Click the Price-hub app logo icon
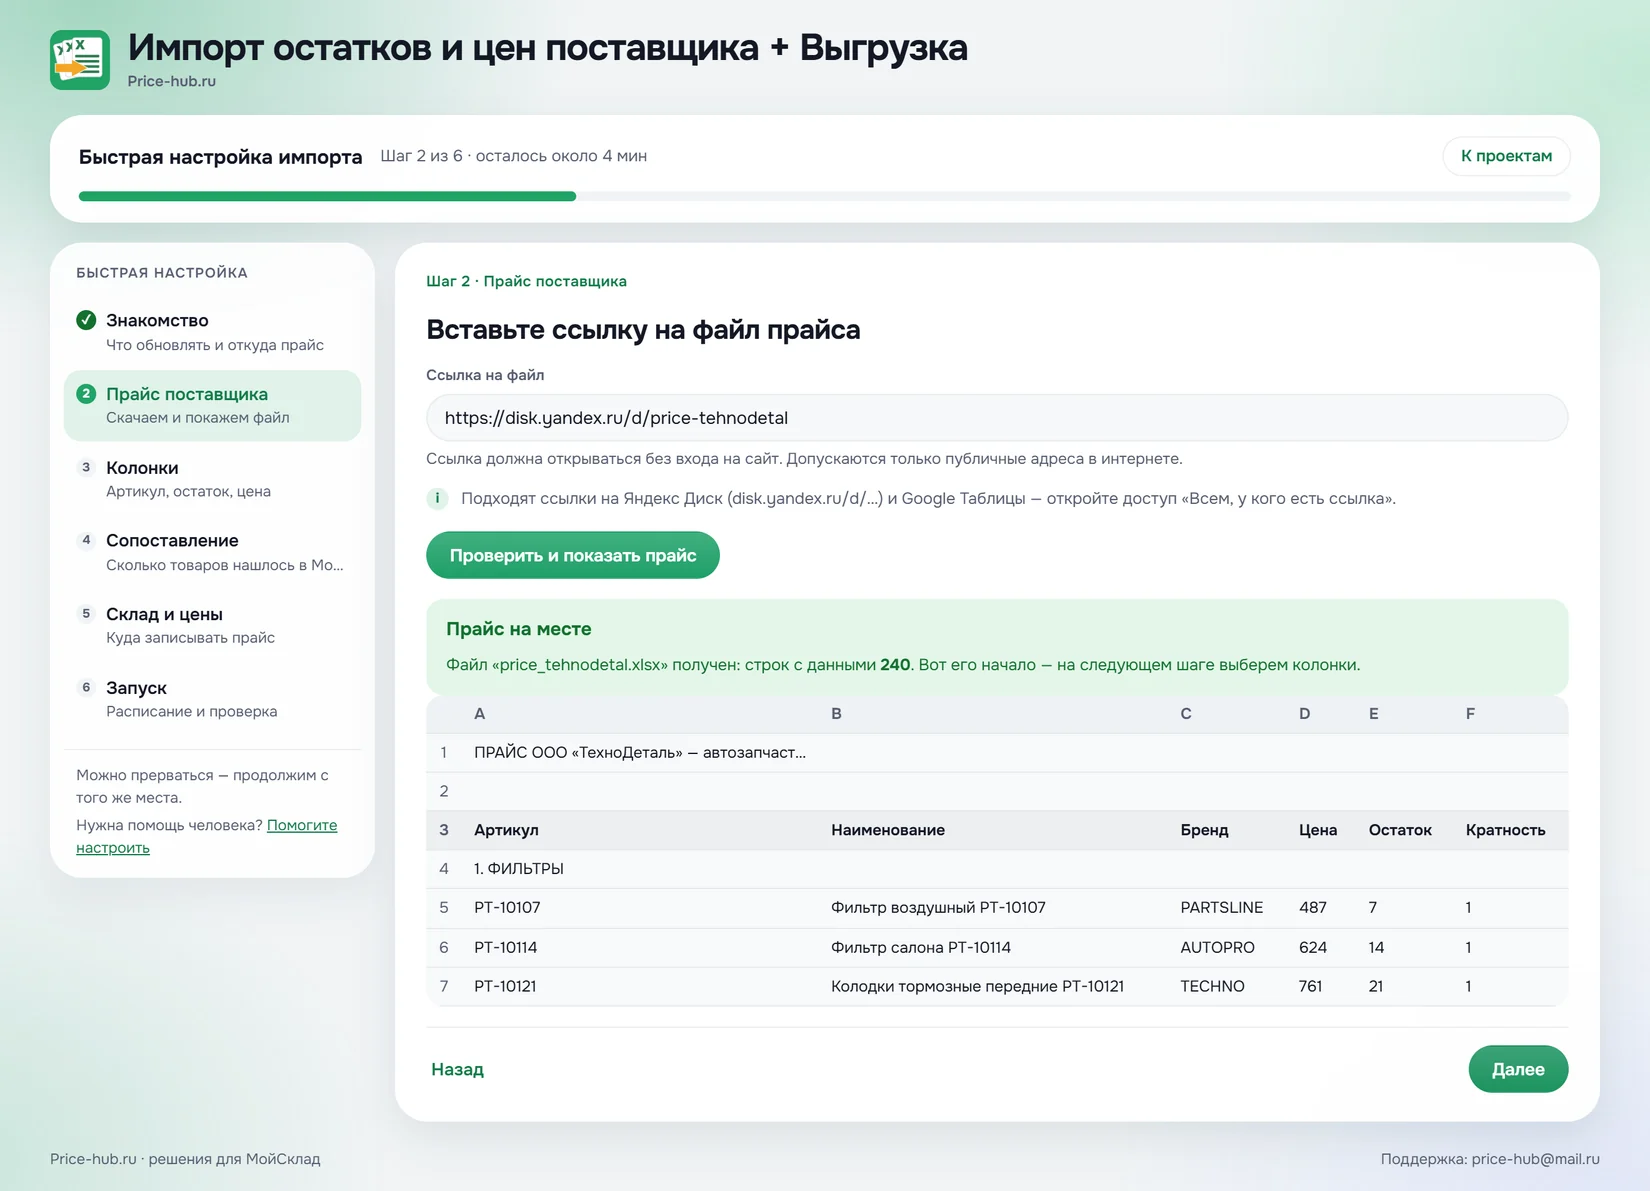Image resolution: width=1650 pixels, height=1191 pixels. click(x=80, y=60)
